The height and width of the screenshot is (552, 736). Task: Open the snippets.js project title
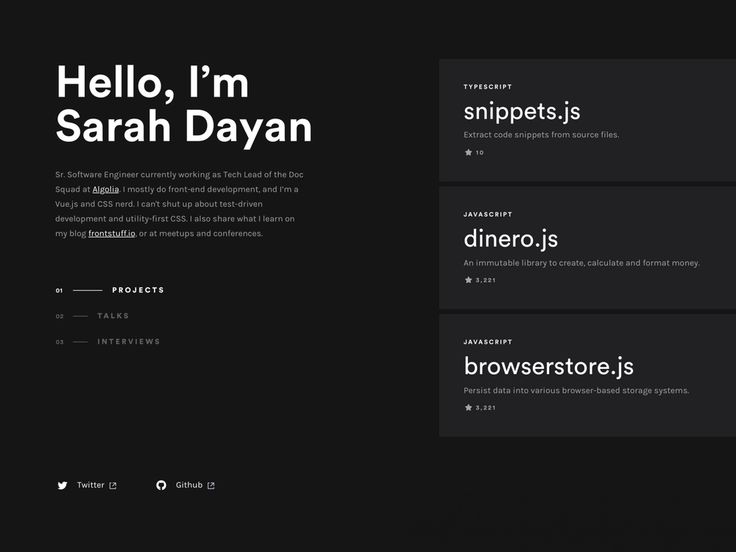pos(522,112)
